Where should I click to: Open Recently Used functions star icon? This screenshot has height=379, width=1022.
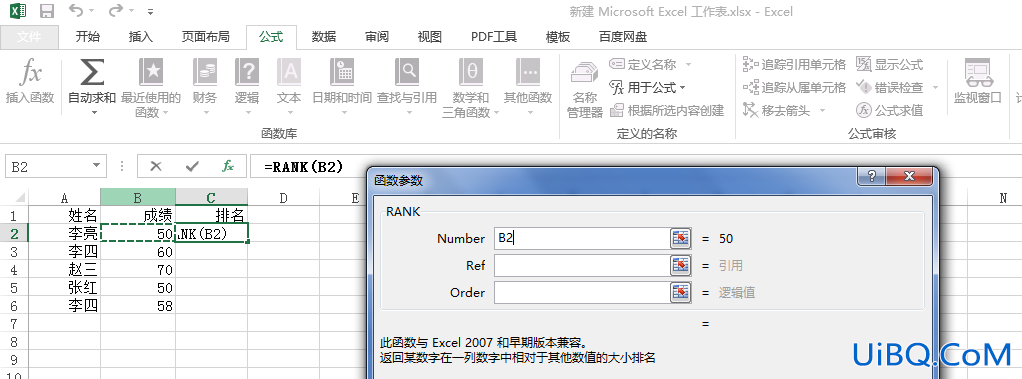[x=151, y=72]
